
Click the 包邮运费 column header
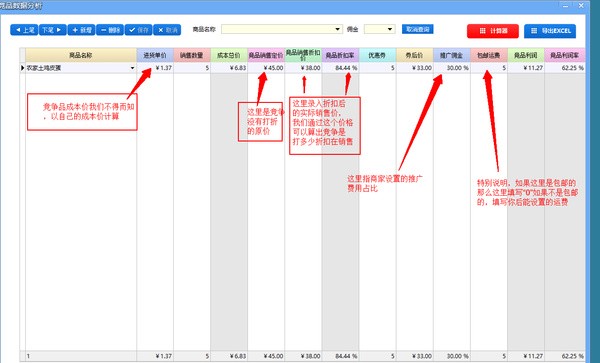pyautogui.click(x=489, y=55)
